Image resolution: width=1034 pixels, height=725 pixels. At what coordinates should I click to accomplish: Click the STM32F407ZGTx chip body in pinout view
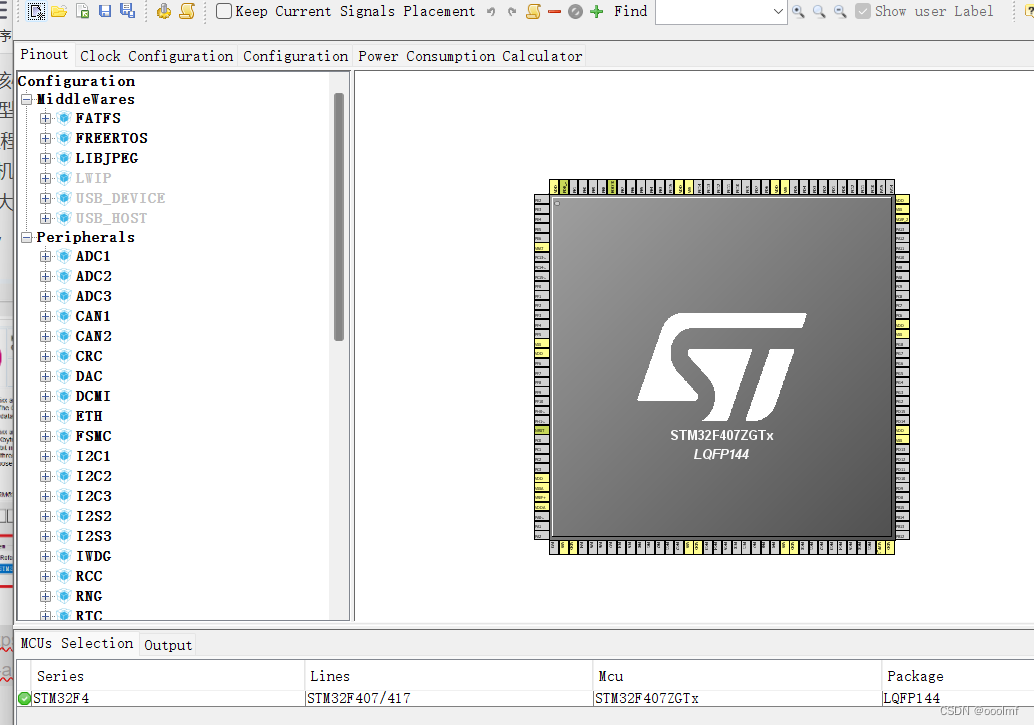(x=722, y=367)
